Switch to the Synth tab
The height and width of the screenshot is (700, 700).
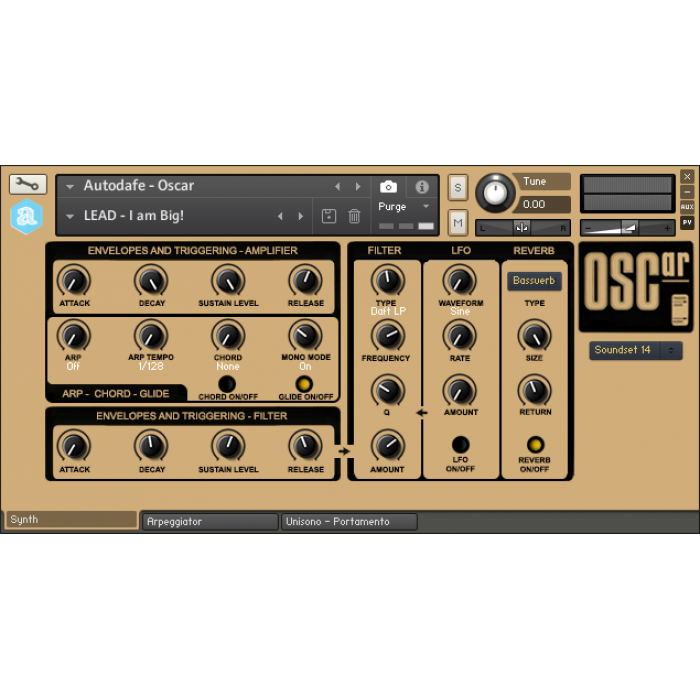coord(71,520)
